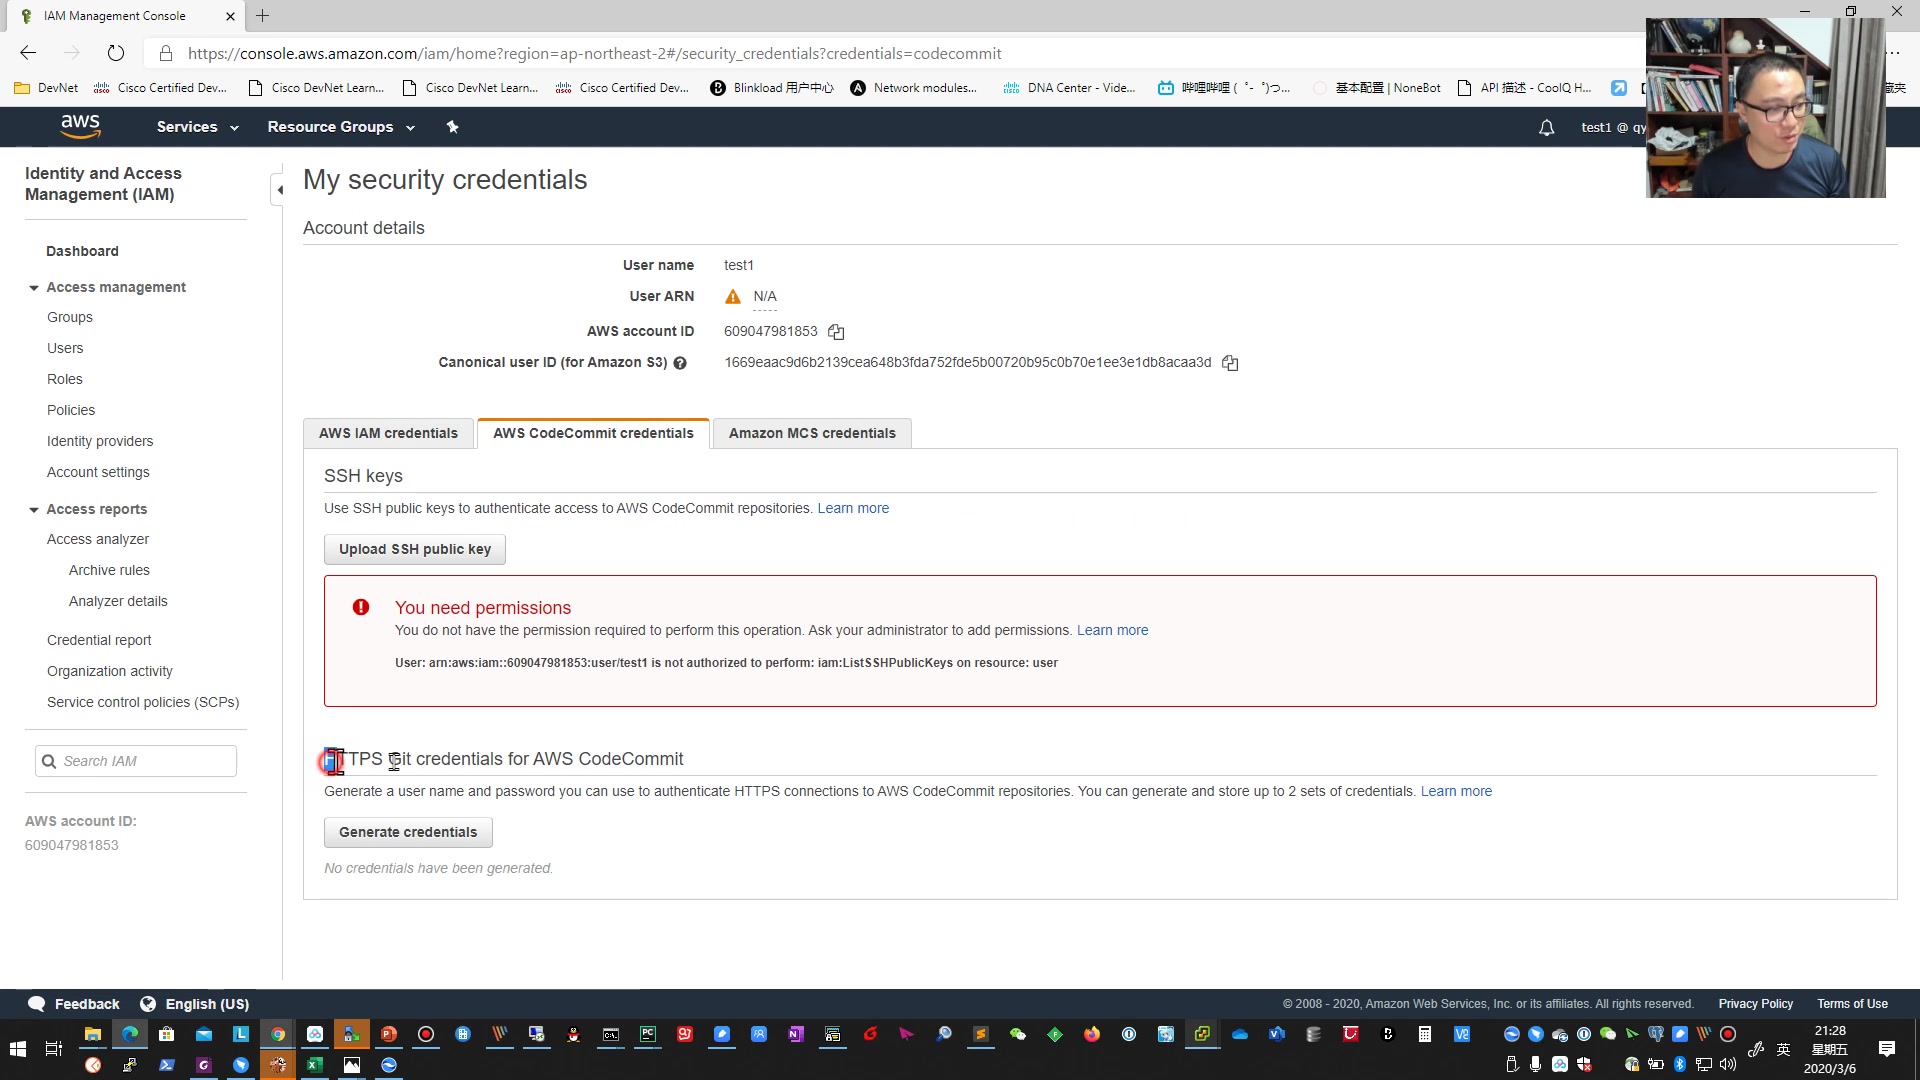Click browser back arrow button
Image resolution: width=1920 pixels, height=1080 pixels.
tap(28, 53)
